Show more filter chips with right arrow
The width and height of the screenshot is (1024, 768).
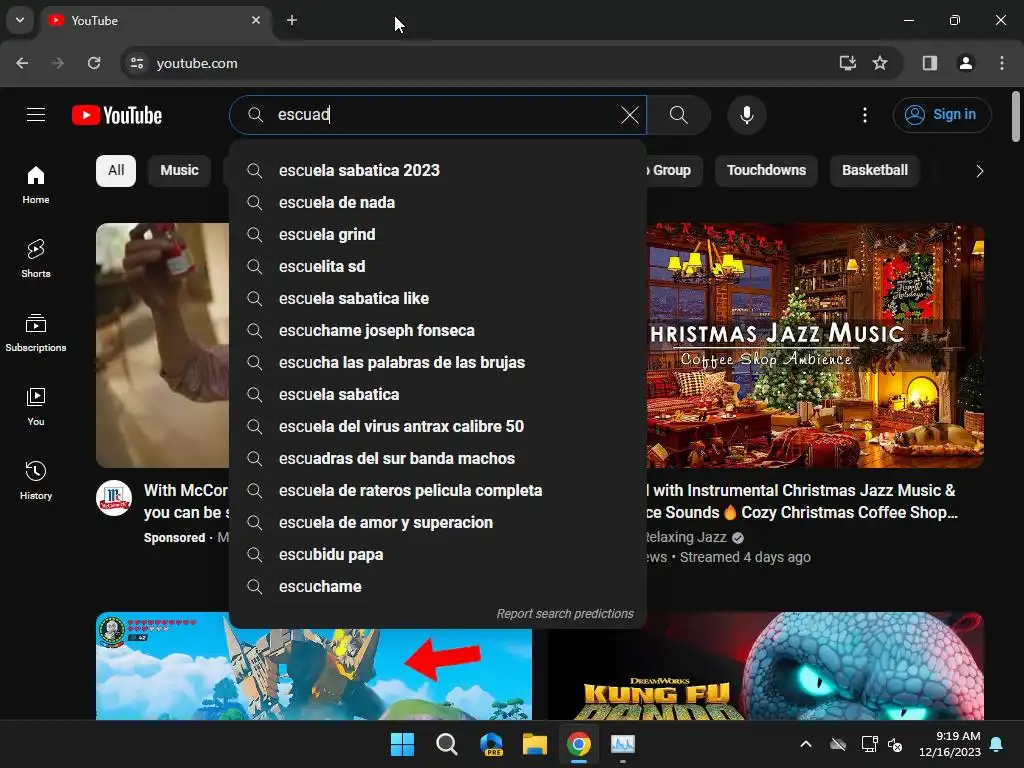[x=979, y=171]
